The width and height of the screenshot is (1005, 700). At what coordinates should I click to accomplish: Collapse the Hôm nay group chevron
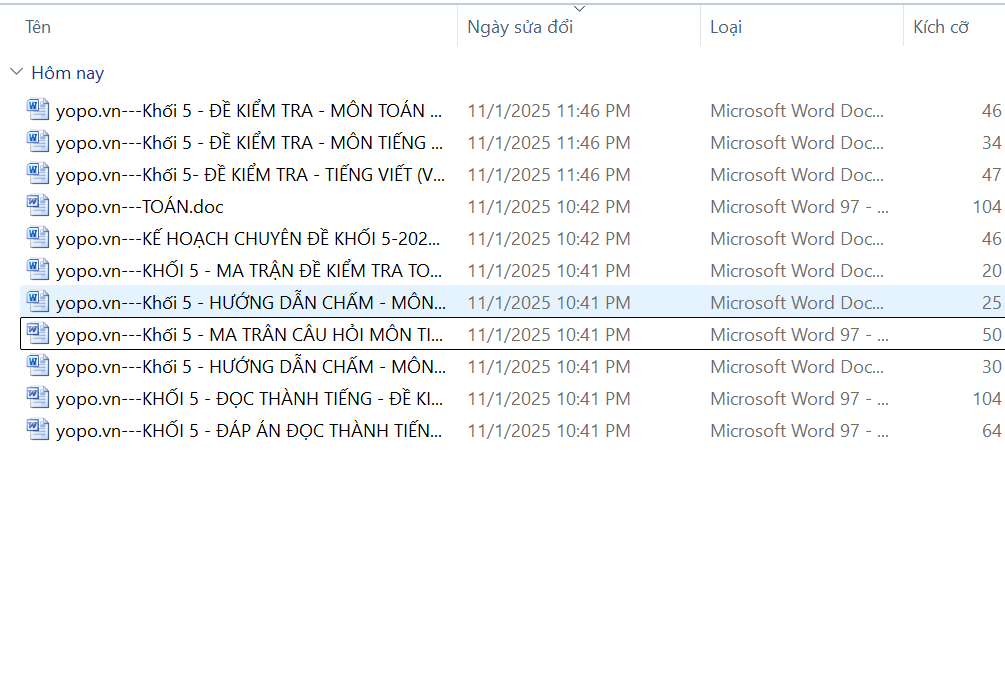point(16,73)
